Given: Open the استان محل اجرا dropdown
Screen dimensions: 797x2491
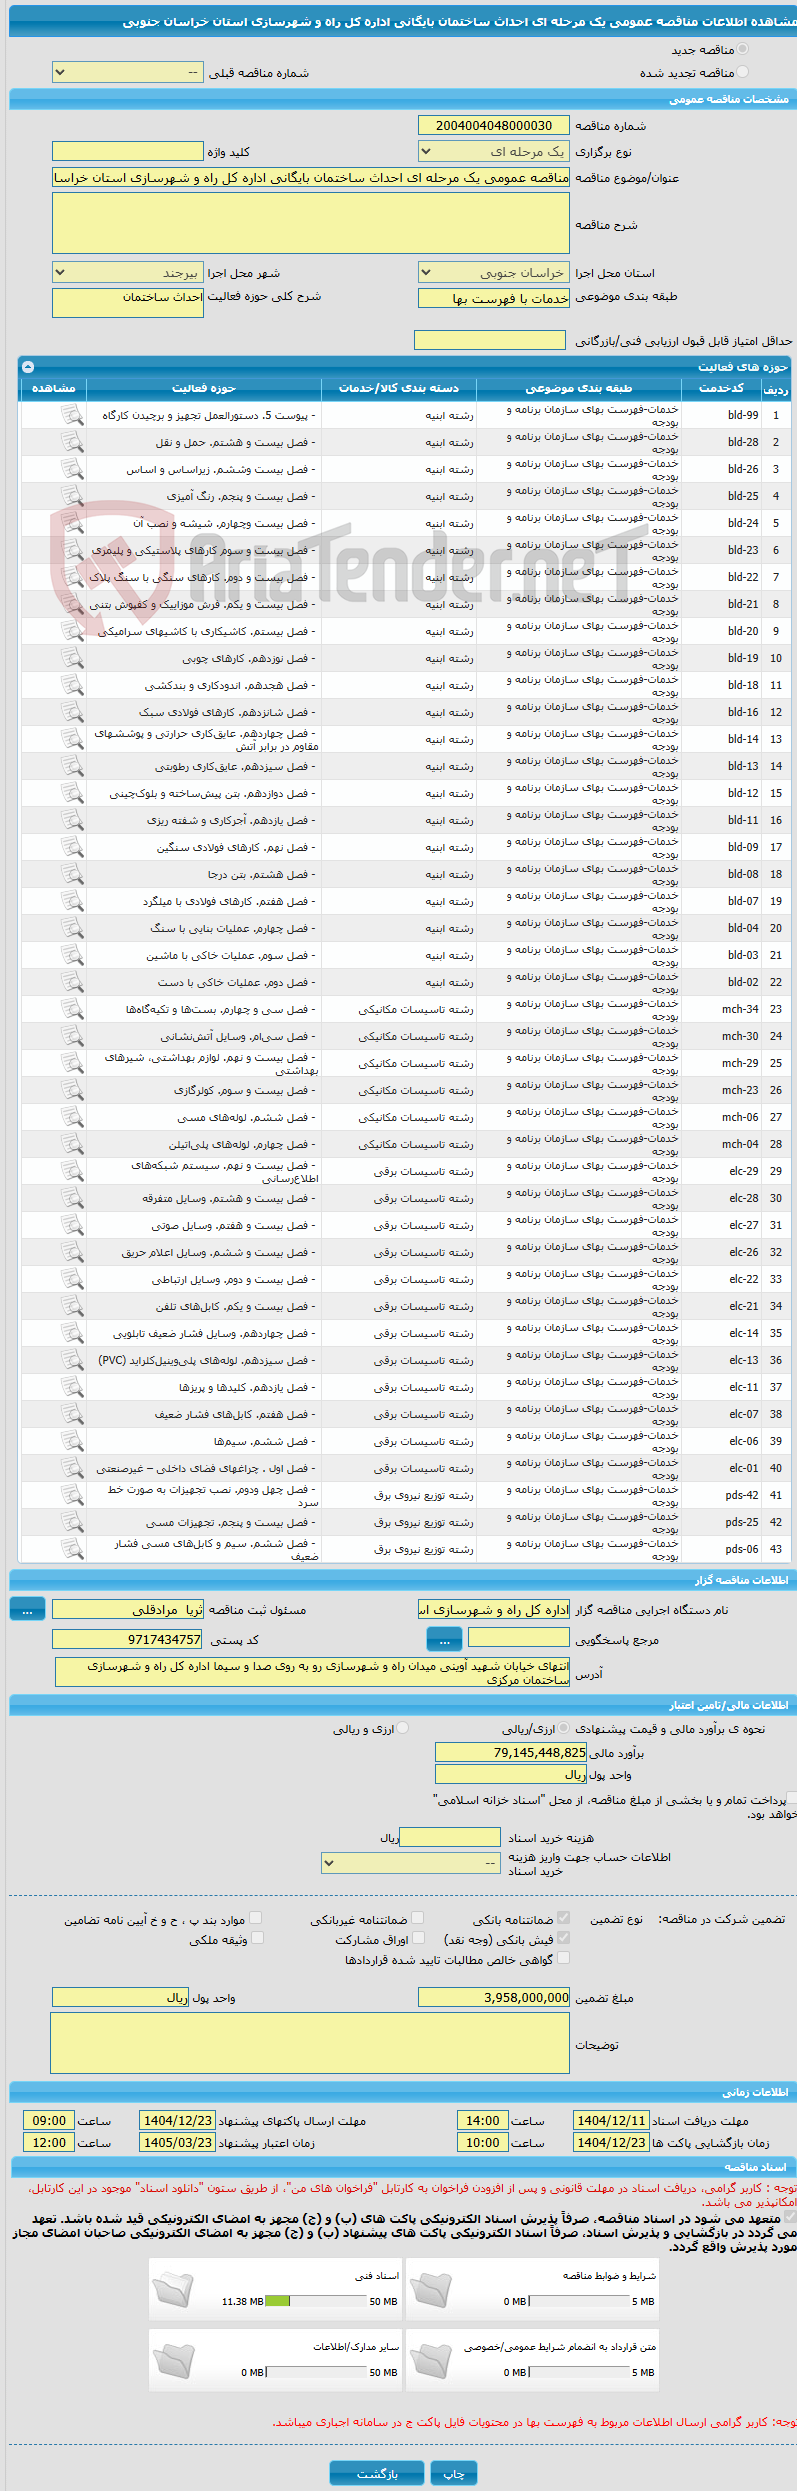Looking at the screenshot, I should [494, 272].
